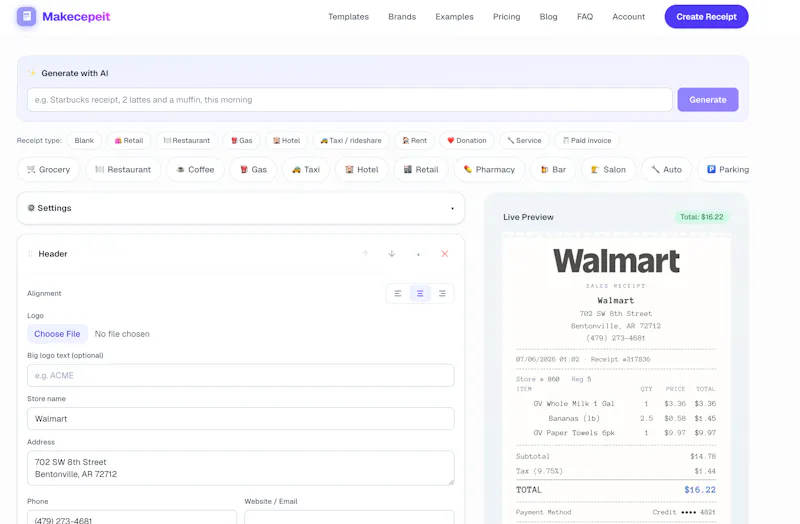Image resolution: width=800 pixels, height=524 pixels.
Task: Click the Total: $16.22 badge
Action: 702,217
